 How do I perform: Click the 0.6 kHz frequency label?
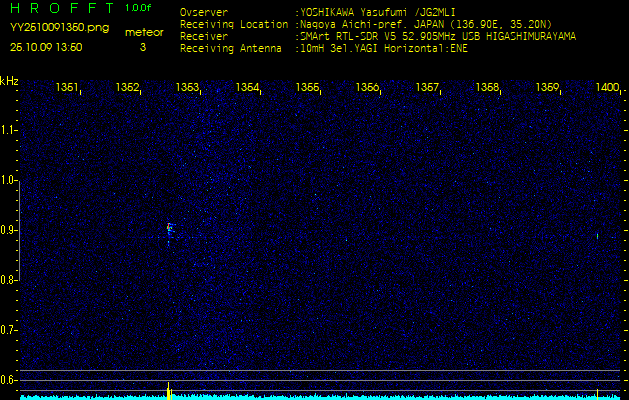click(8, 380)
